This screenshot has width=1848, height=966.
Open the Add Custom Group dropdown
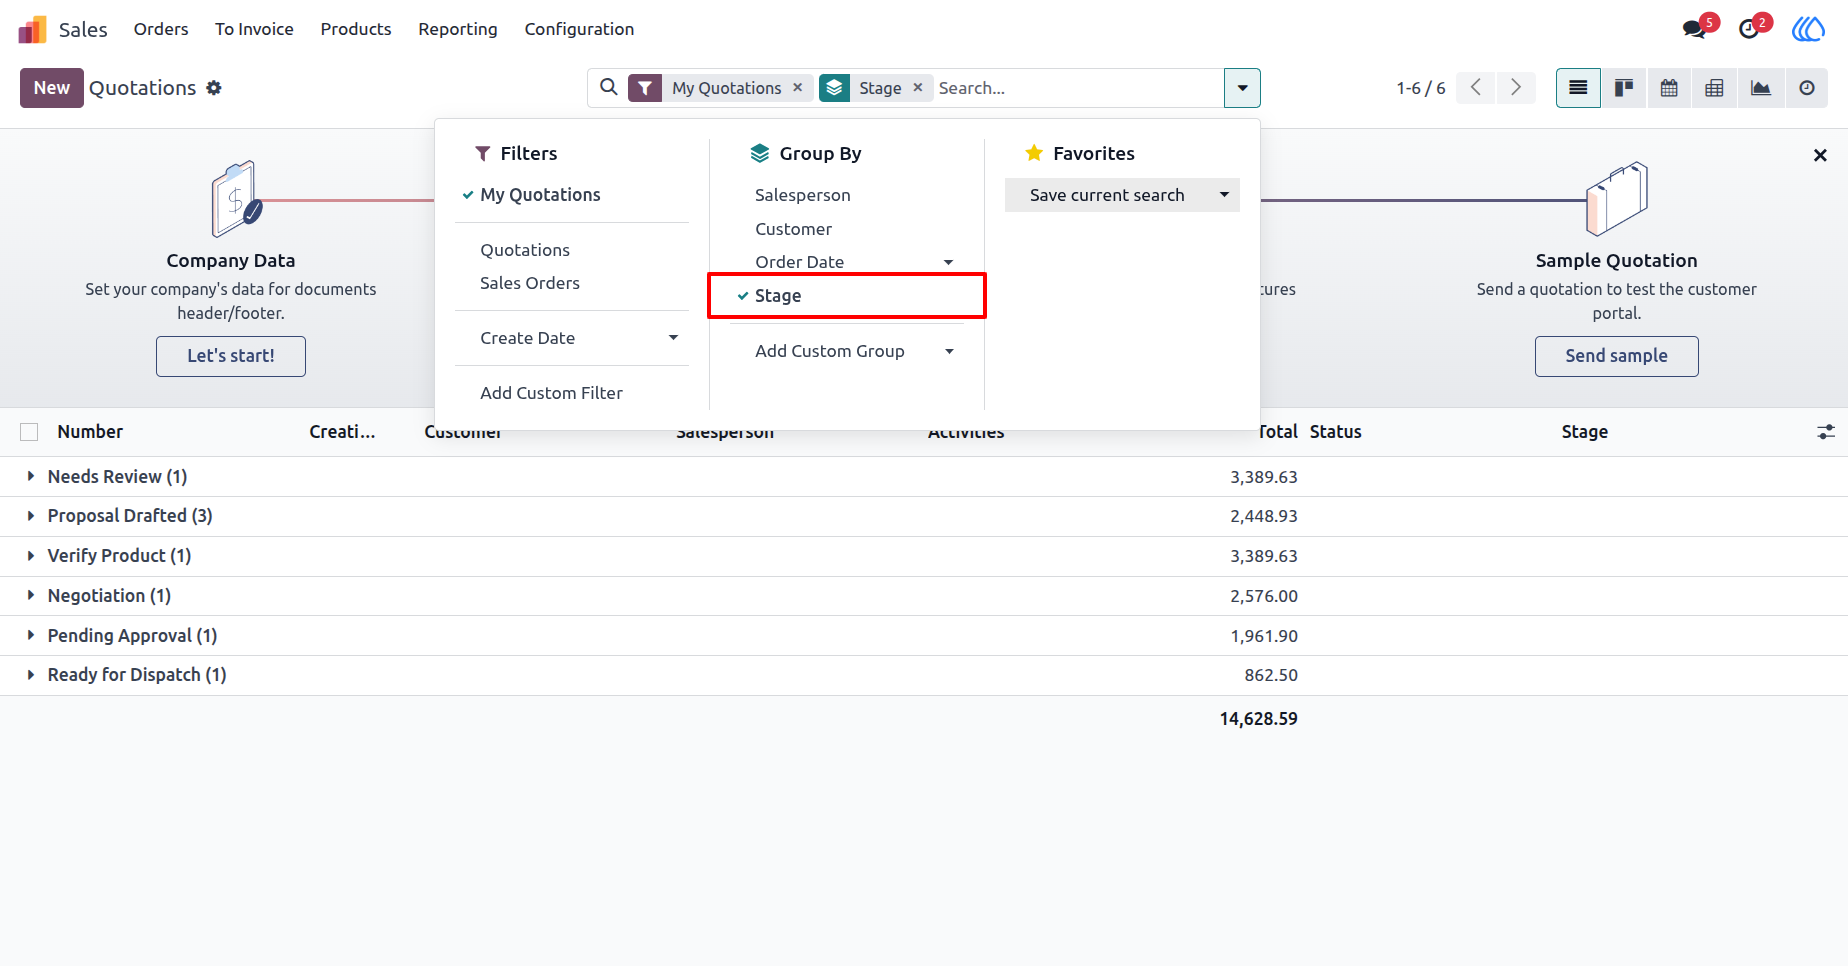[855, 351]
